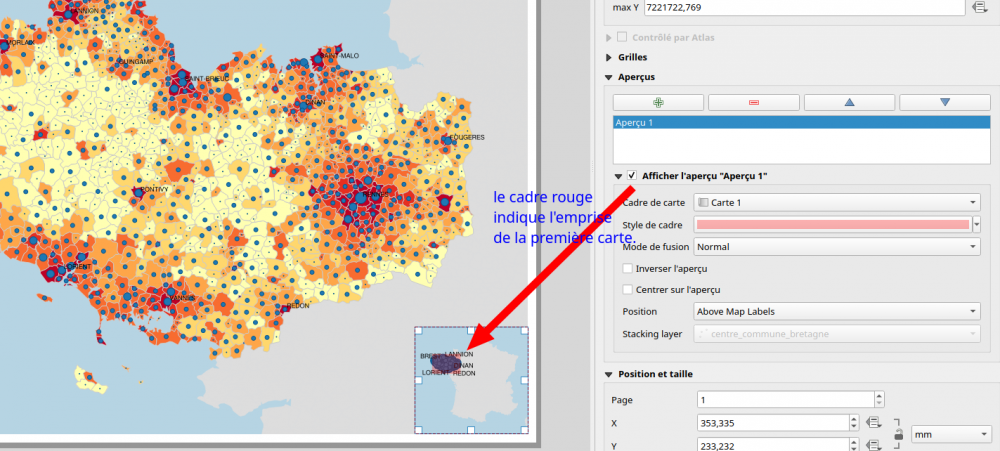Click data-defined override icon next to X field

[875, 423]
